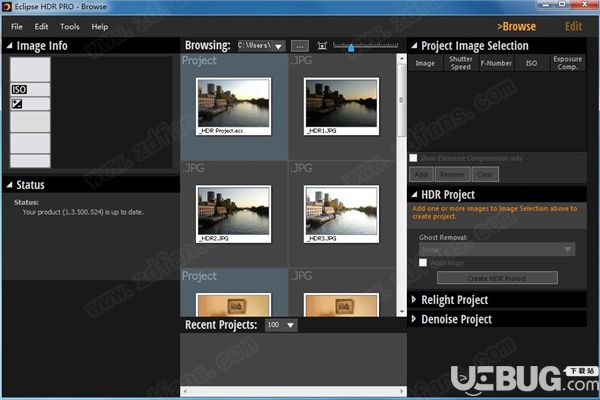Select the _HDR1.JPG thumbnail
This screenshot has height=400, width=600.
tap(341, 106)
